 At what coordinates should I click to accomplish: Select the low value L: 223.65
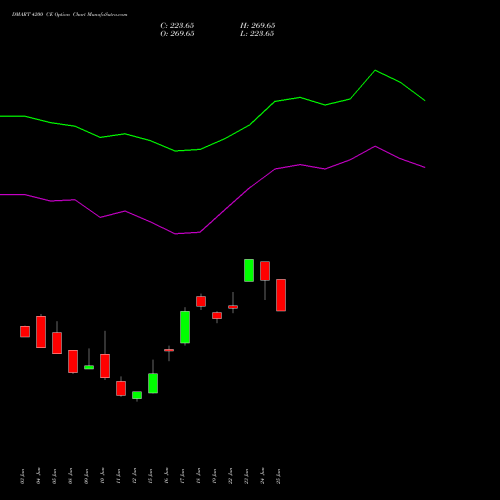tap(257, 34)
